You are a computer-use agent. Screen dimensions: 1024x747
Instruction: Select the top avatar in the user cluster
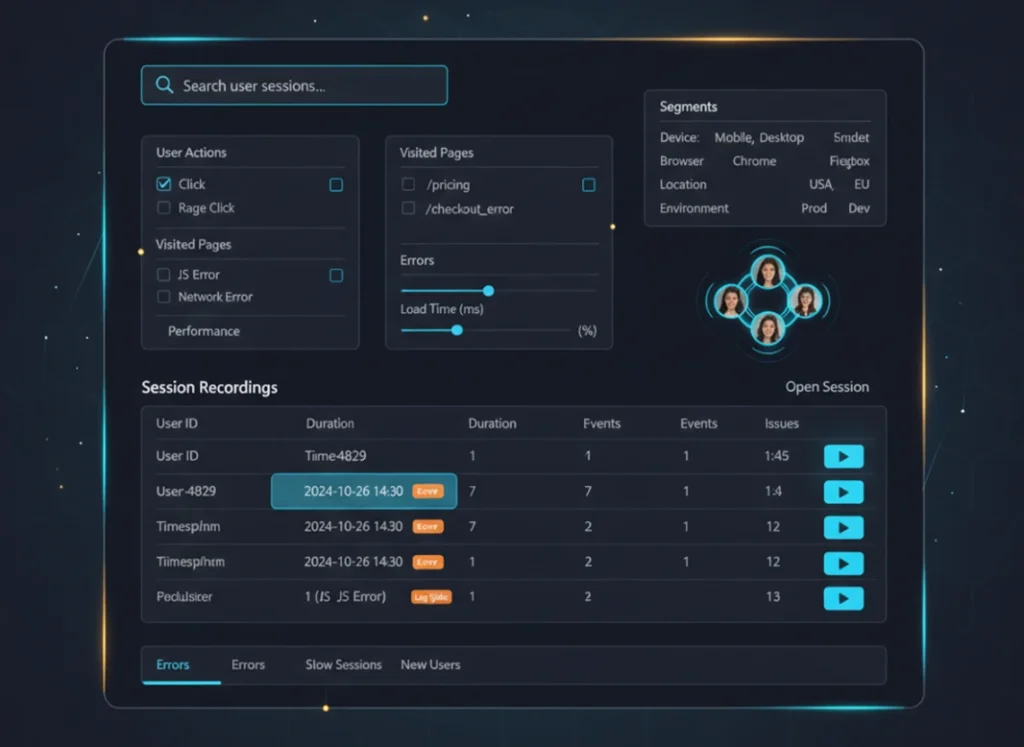coord(768,271)
